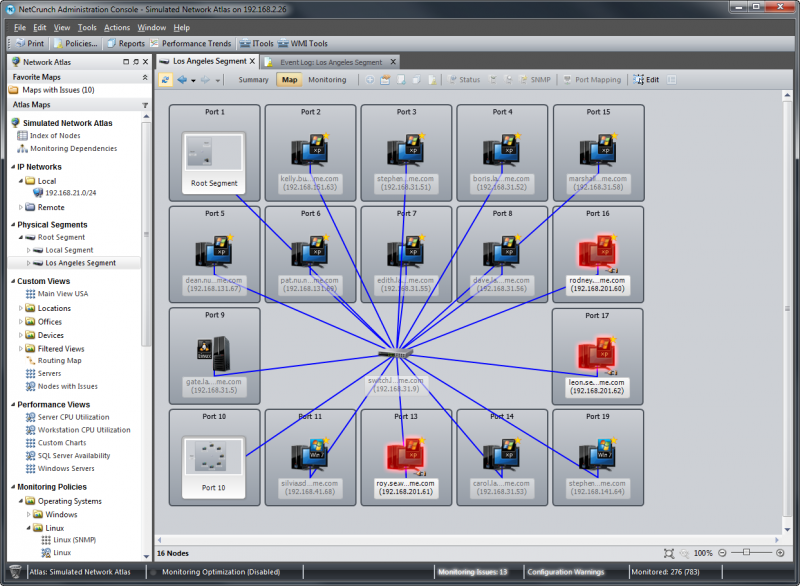Viewport: 800px width, 586px height.
Task: Collapse the Physical Segments group
Action: pyautogui.click(x=13, y=224)
